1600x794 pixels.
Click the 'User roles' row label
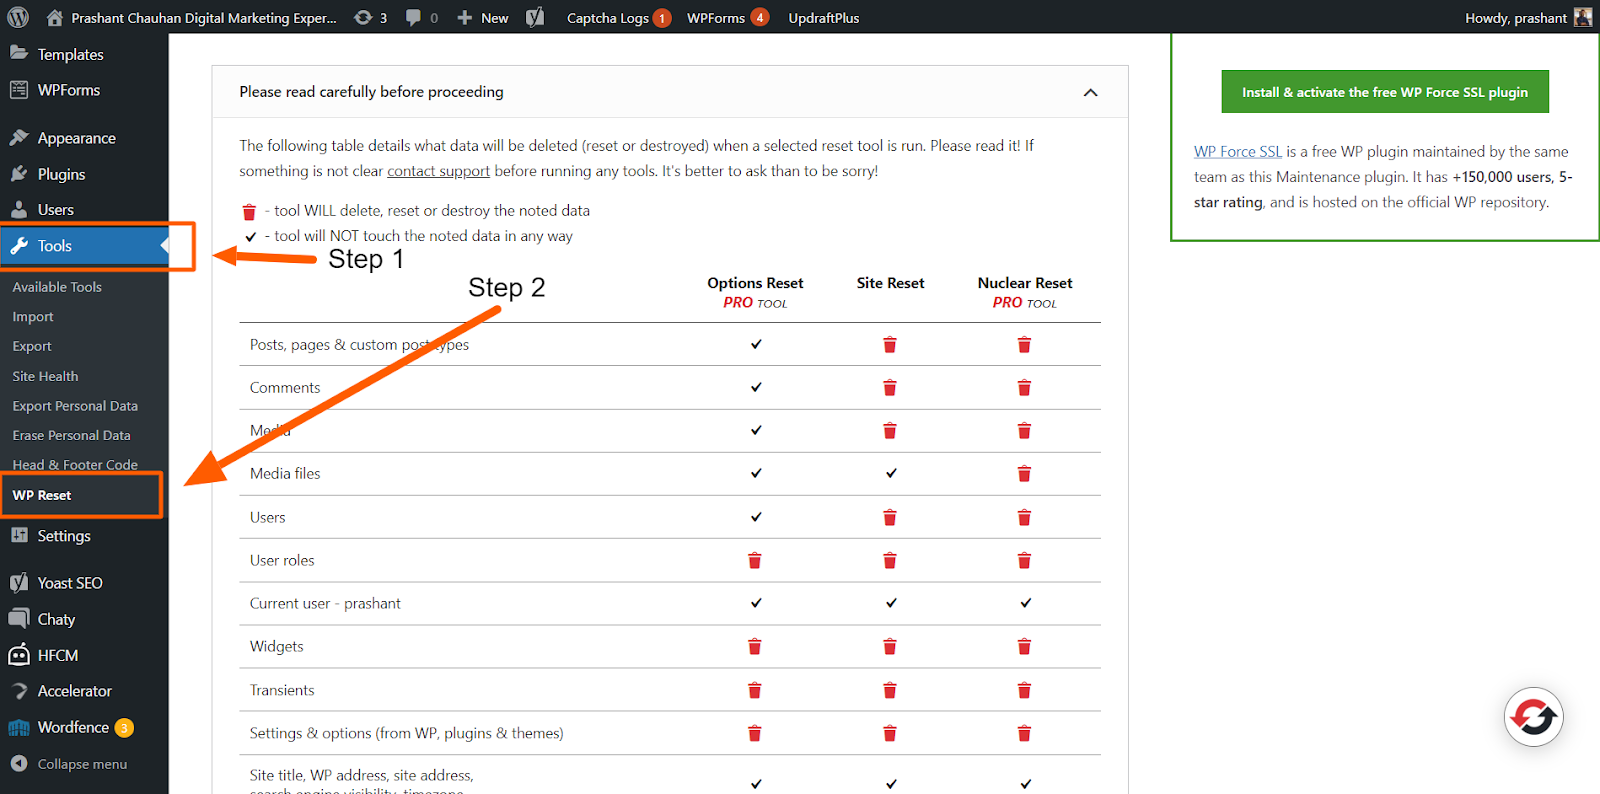point(282,561)
